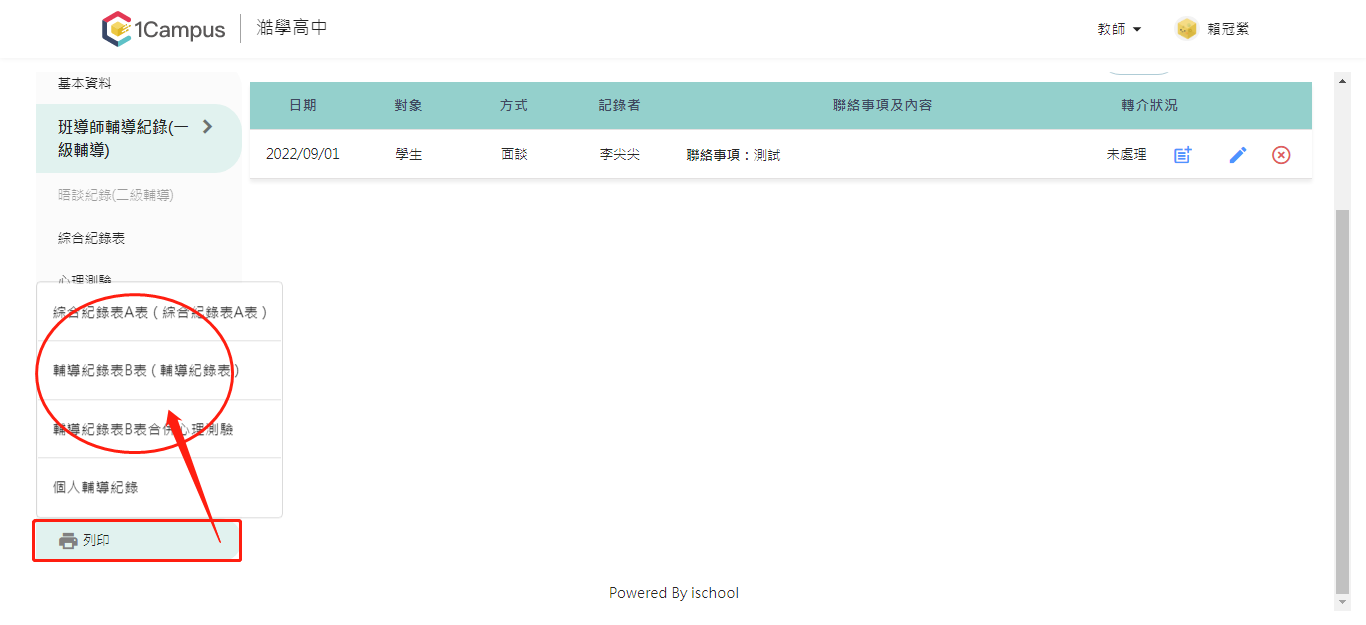Click the 賴冠縈 user name

click(x=1228, y=29)
